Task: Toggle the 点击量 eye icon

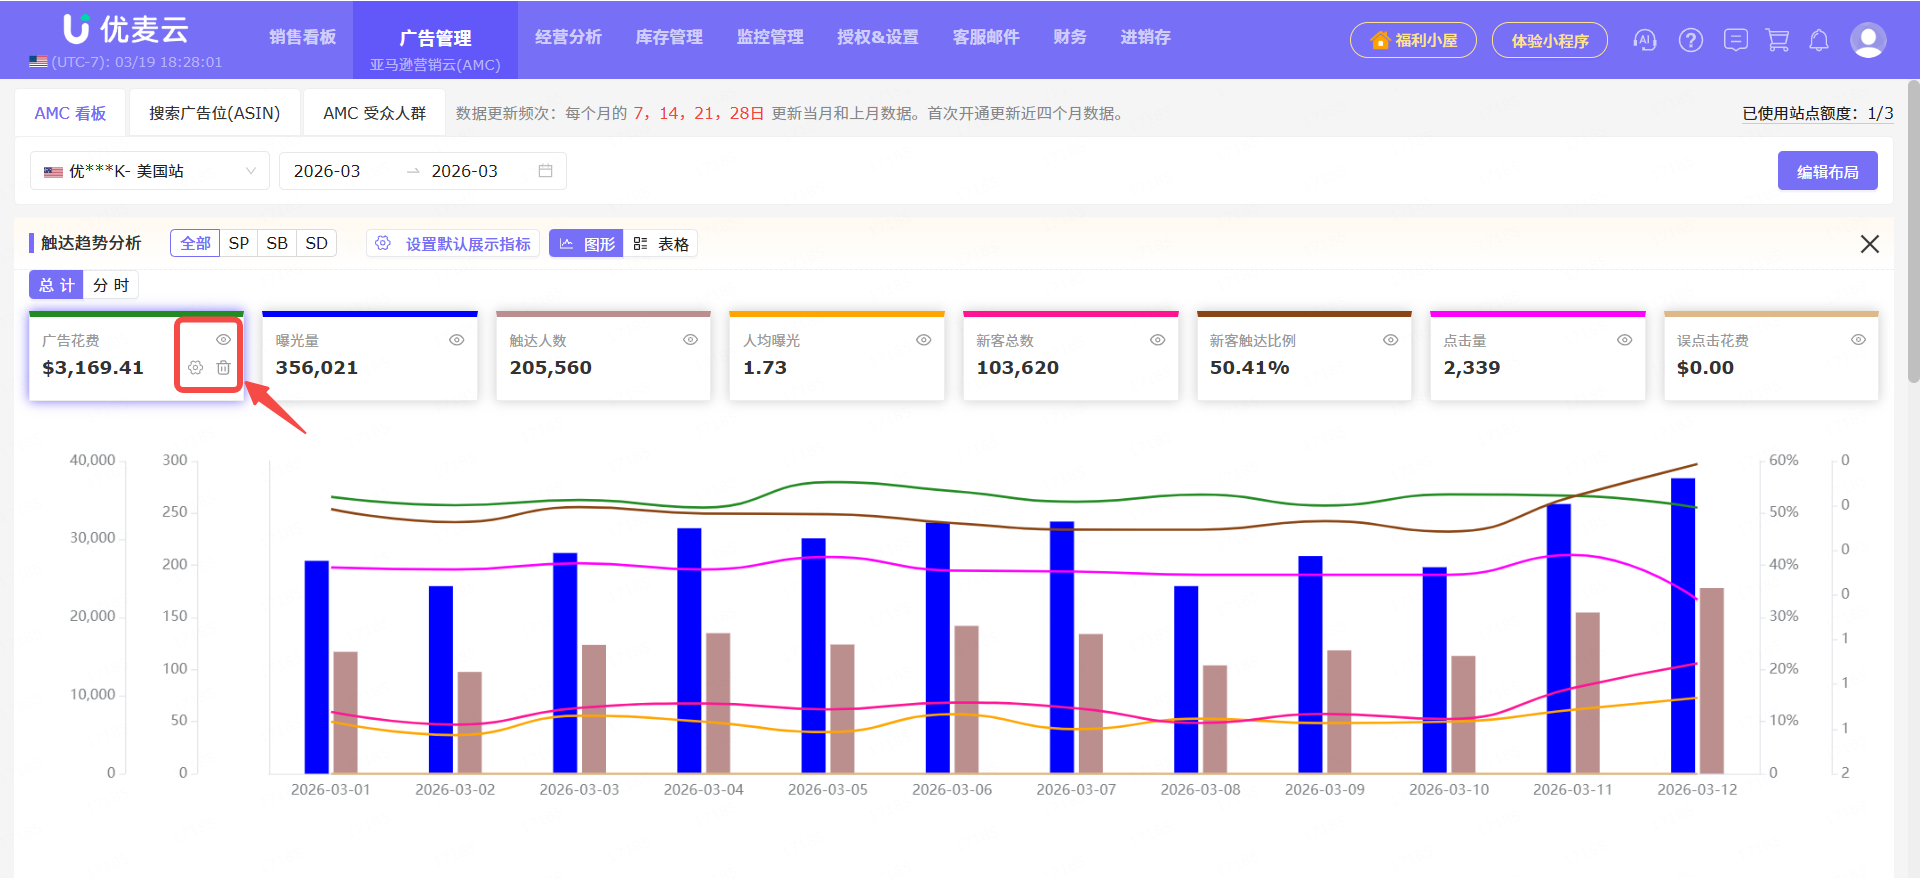Action: (x=1624, y=340)
